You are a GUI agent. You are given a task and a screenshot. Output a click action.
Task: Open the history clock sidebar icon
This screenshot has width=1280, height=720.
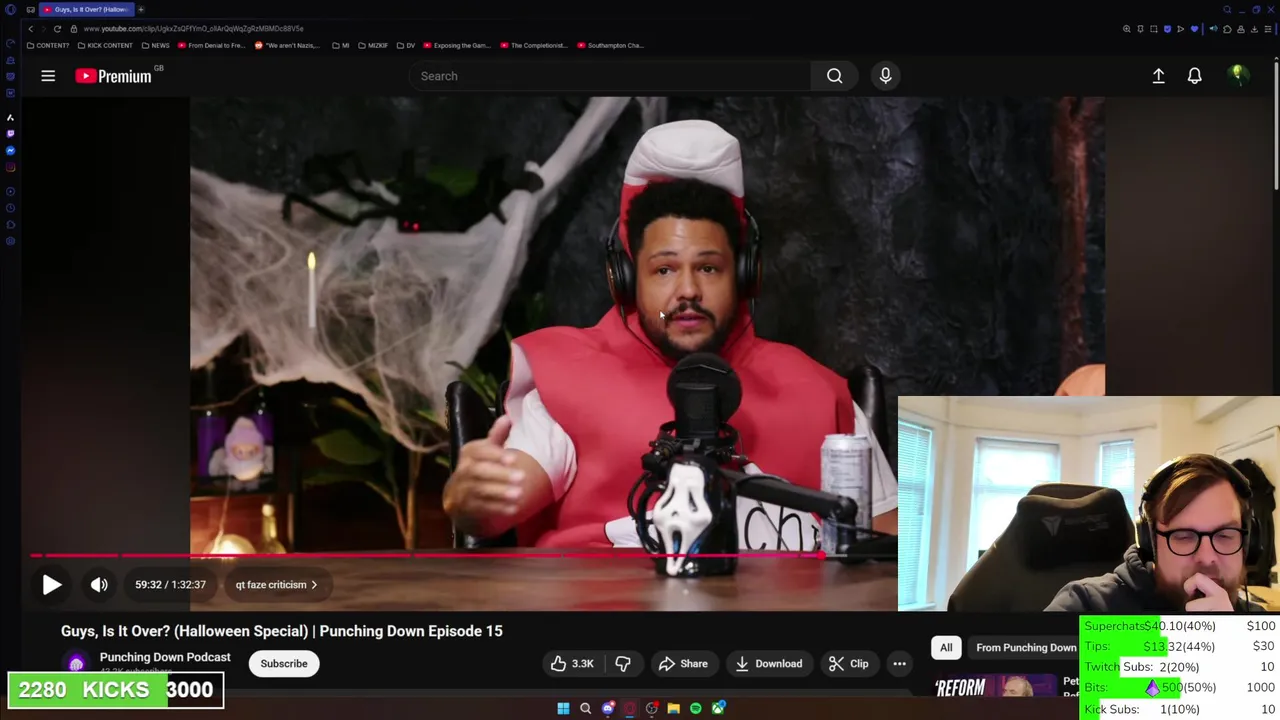[x=11, y=208]
